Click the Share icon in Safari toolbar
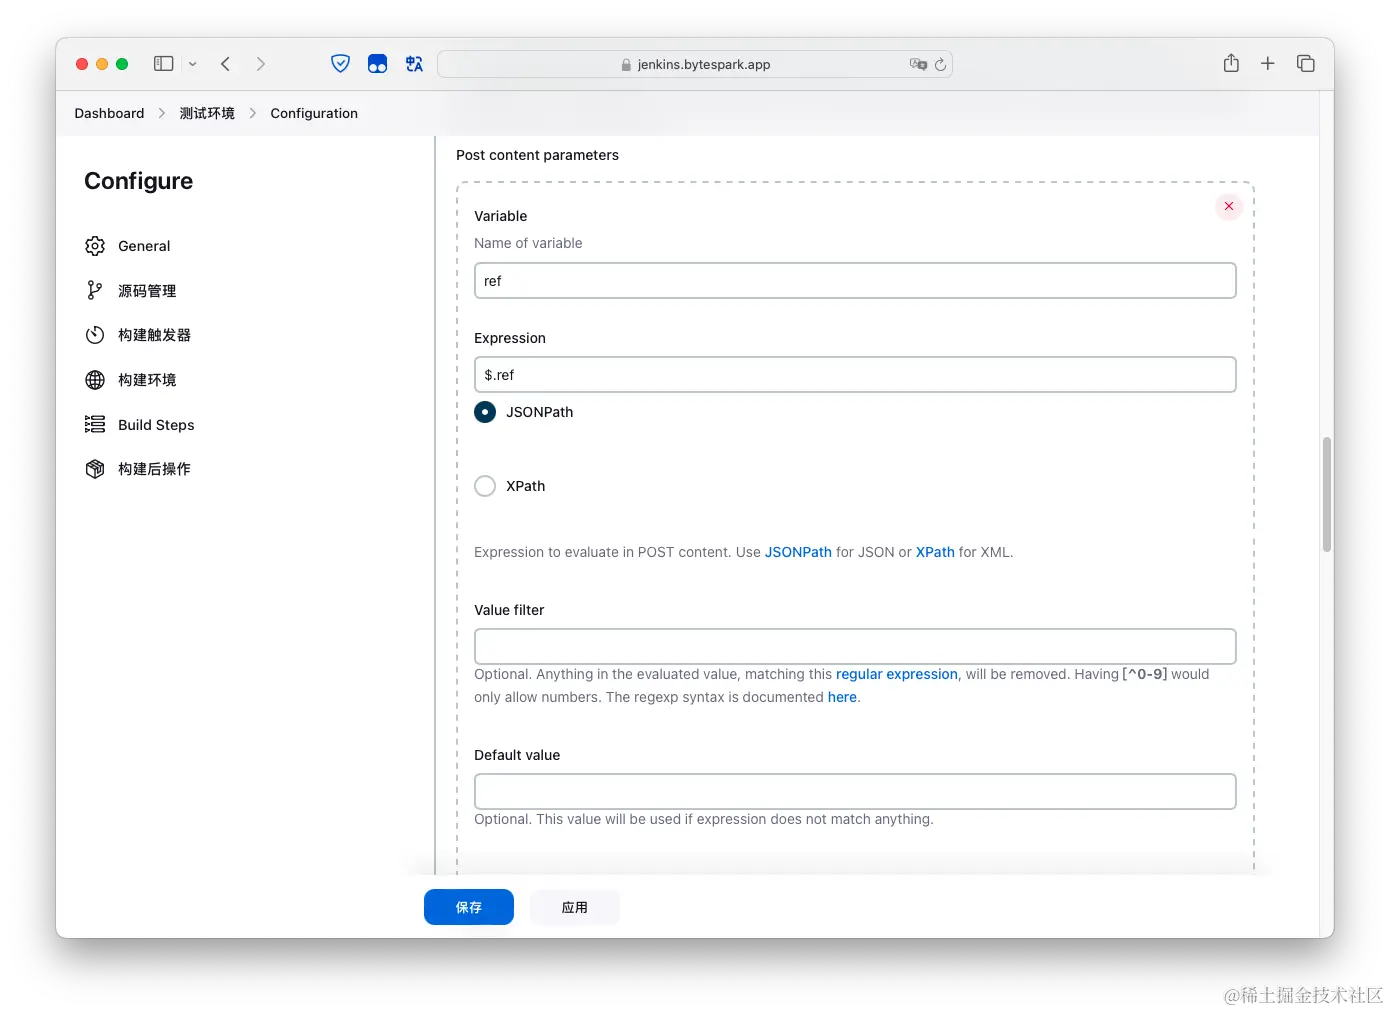This screenshot has height=1012, width=1390. click(1231, 63)
